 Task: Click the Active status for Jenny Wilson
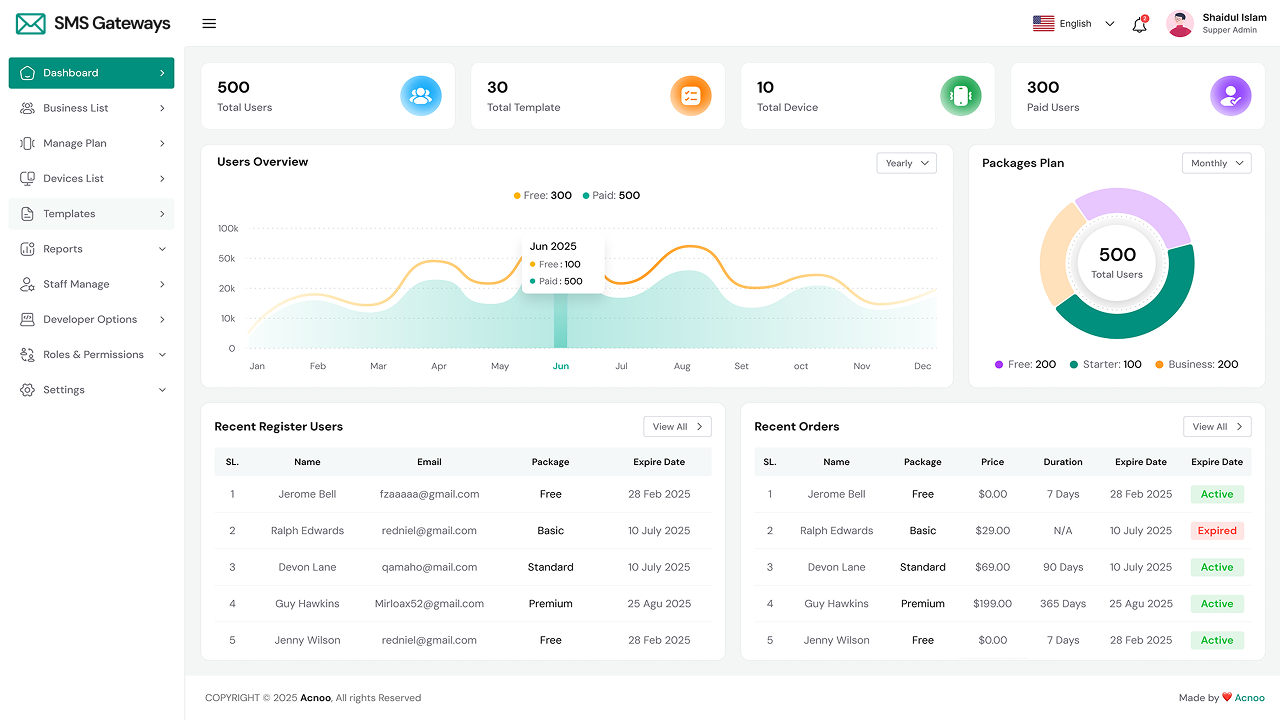click(1217, 640)
